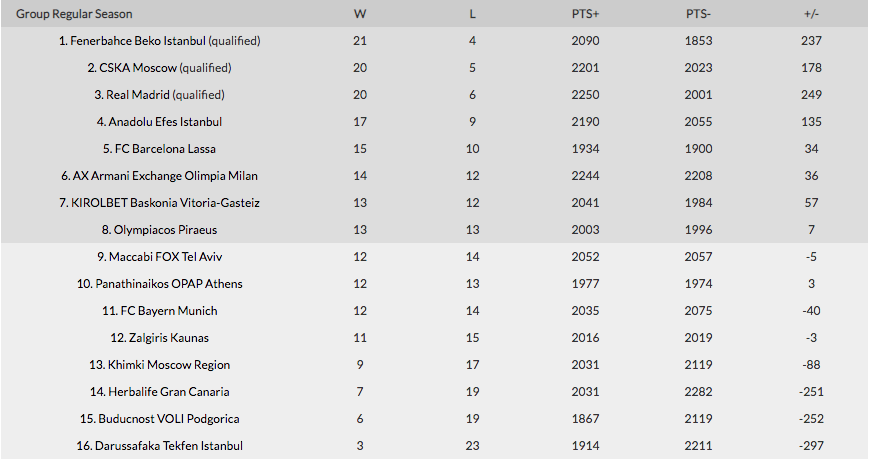Sort table by PTS+ column header
Image resolution: width=869 pixels, height=460 pixels.
(585, 14)
